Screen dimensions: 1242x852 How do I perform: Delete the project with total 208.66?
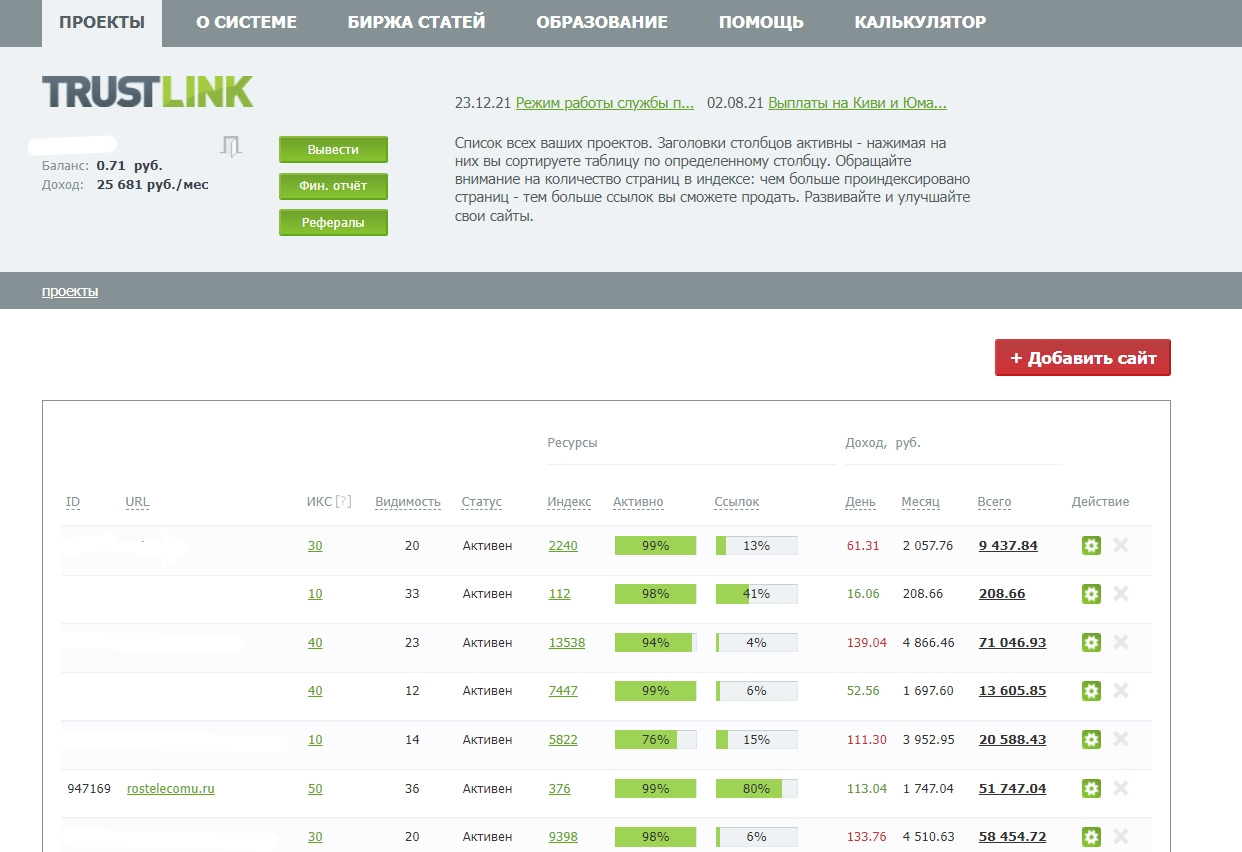point(1121,593)
